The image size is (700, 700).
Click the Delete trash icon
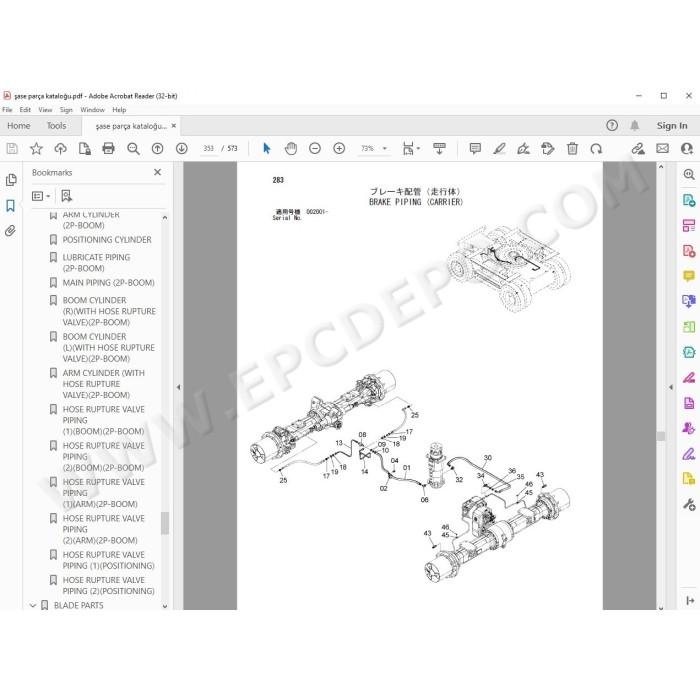(572, 148)
